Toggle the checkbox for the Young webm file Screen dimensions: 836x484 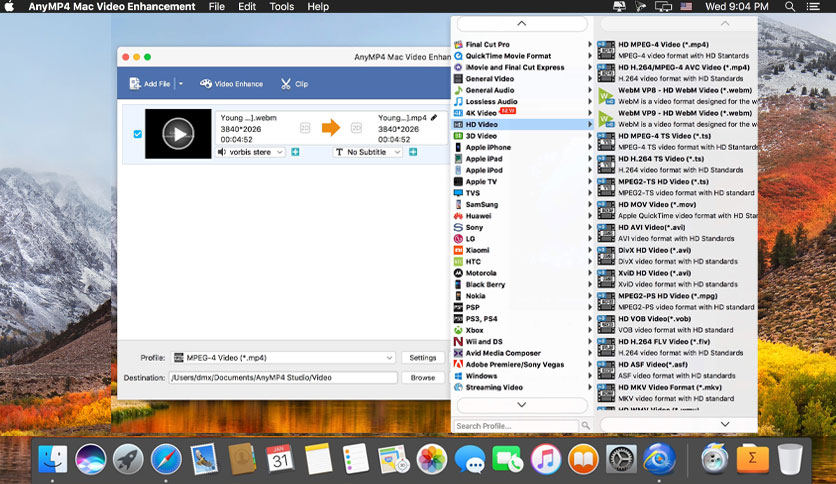point(138,134)
